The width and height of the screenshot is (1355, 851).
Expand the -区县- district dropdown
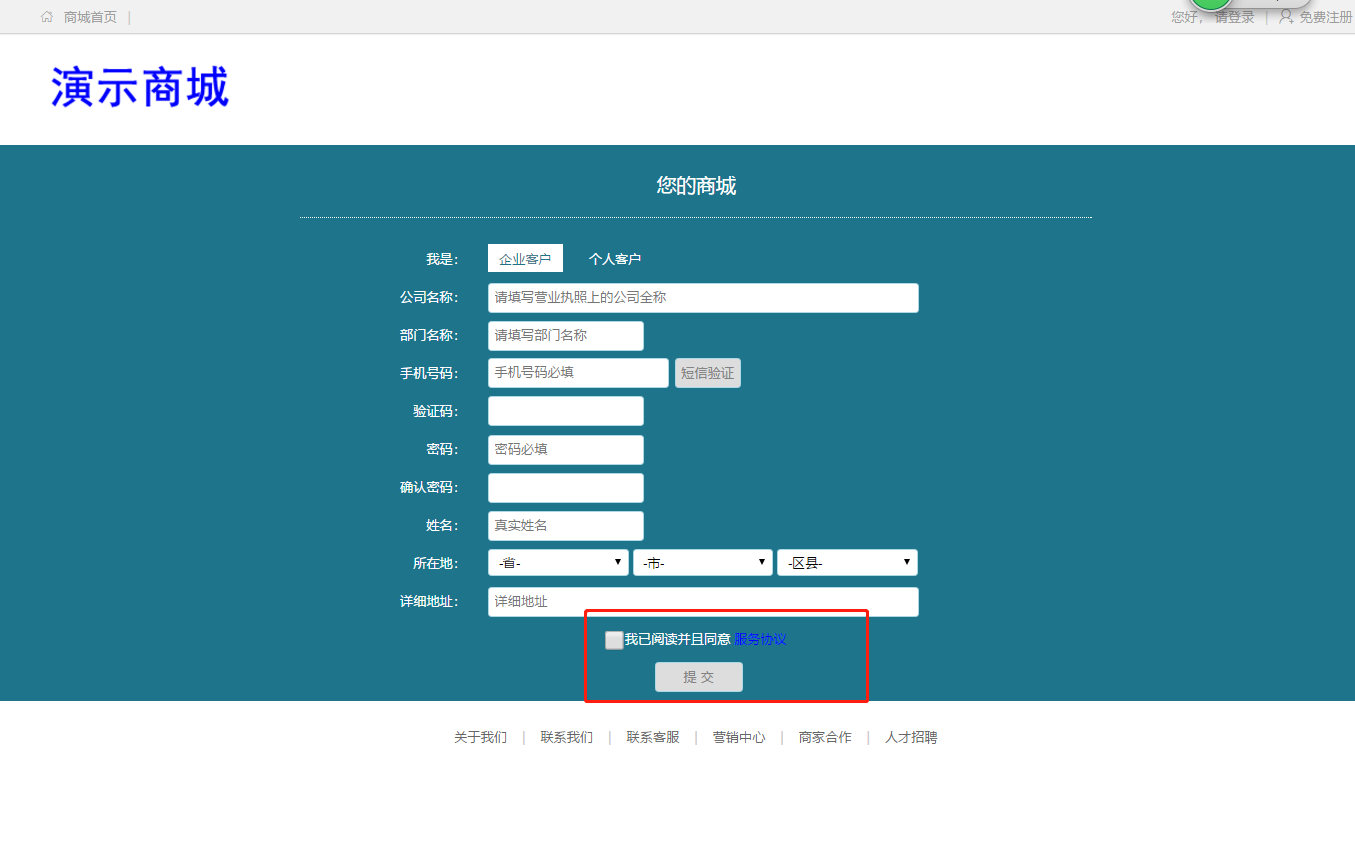click(847, 563)
